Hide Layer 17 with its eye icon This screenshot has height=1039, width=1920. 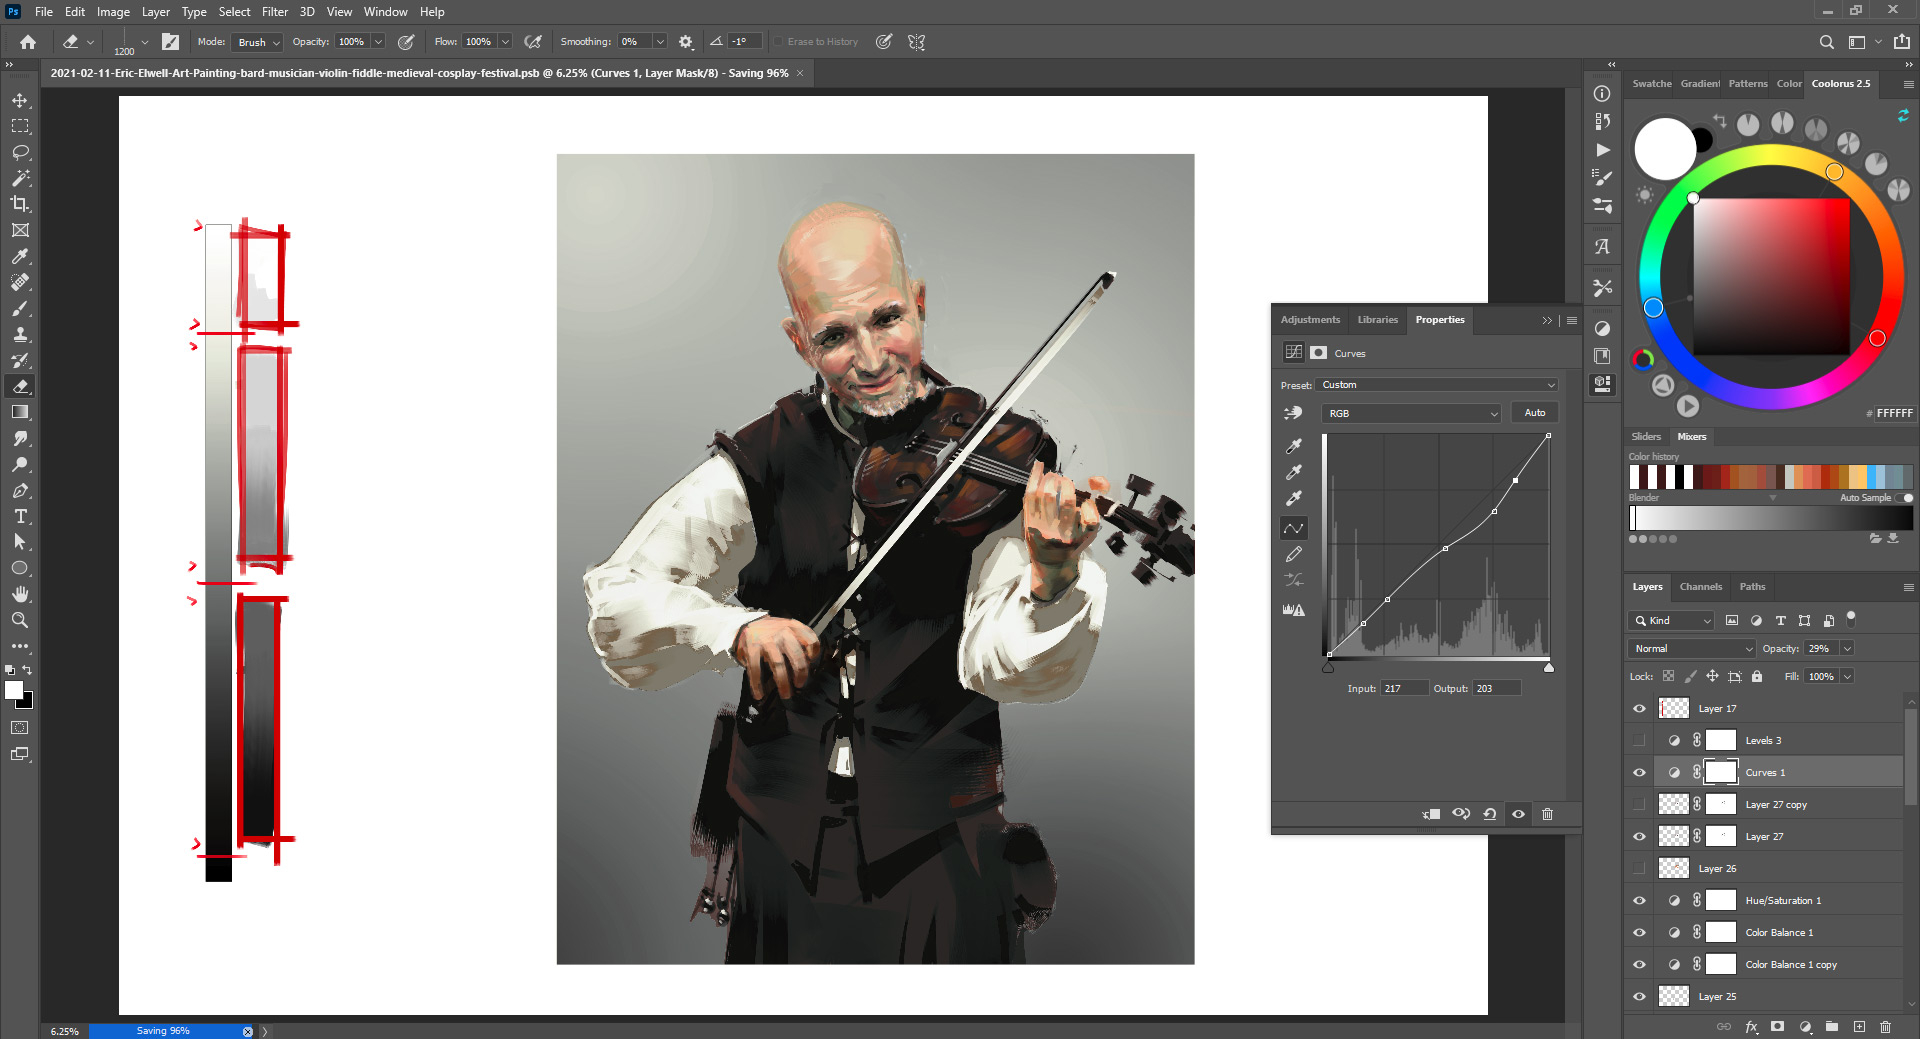click(1639, 708)
